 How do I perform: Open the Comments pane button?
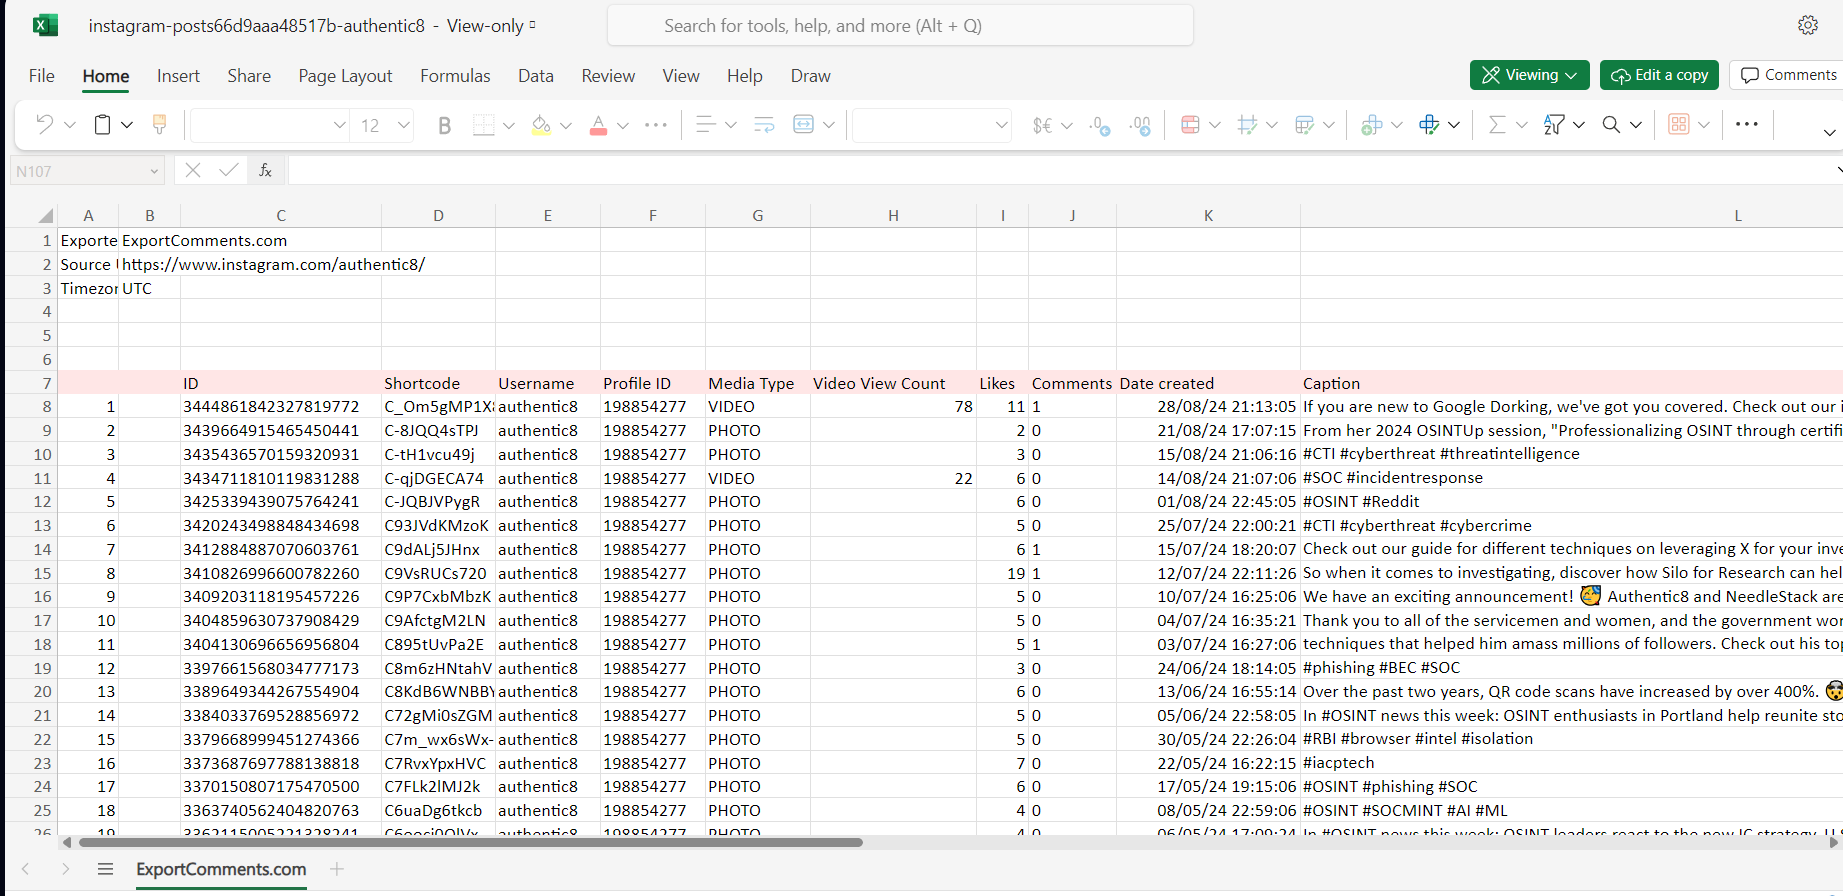point(1788,75)
